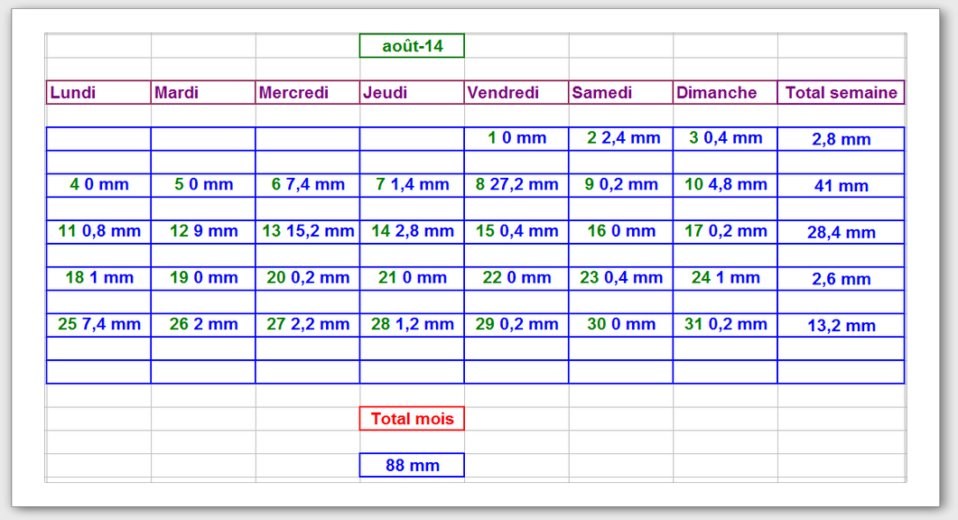Select the Vendredi header cell

[516, 92]
